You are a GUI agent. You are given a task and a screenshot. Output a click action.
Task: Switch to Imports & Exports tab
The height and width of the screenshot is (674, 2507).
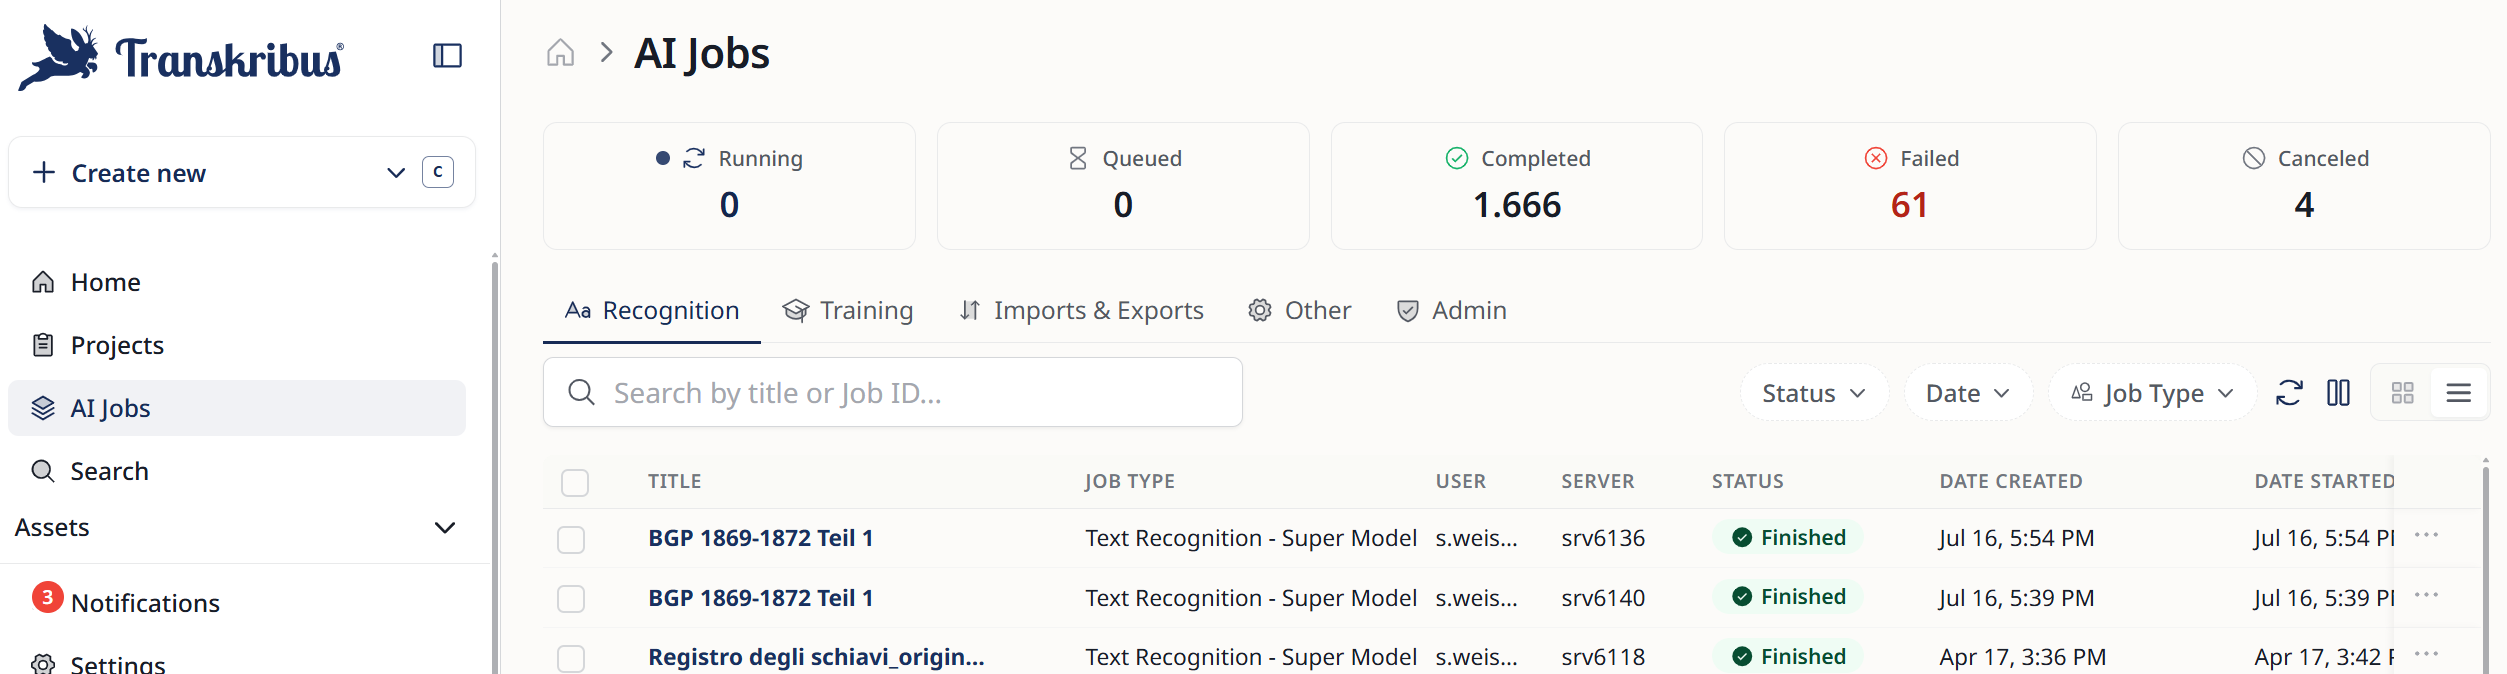(1081, 311)
